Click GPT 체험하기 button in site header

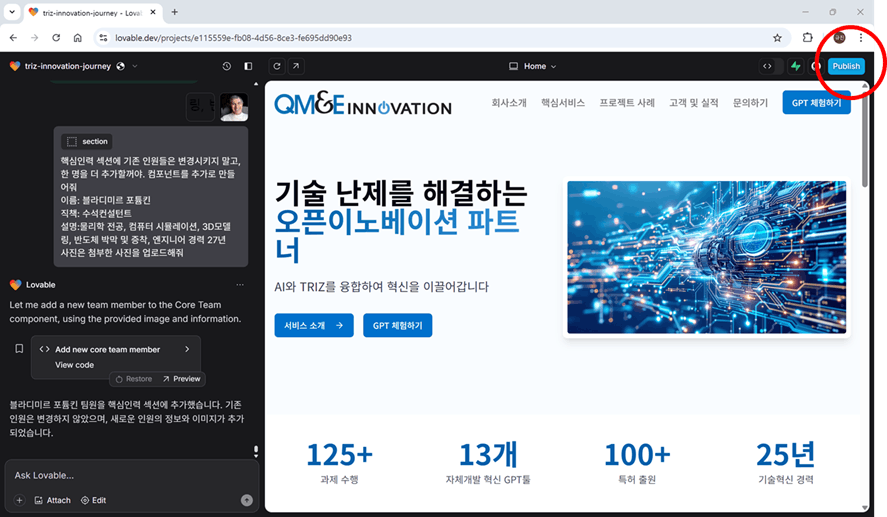(x=816, y=102)
